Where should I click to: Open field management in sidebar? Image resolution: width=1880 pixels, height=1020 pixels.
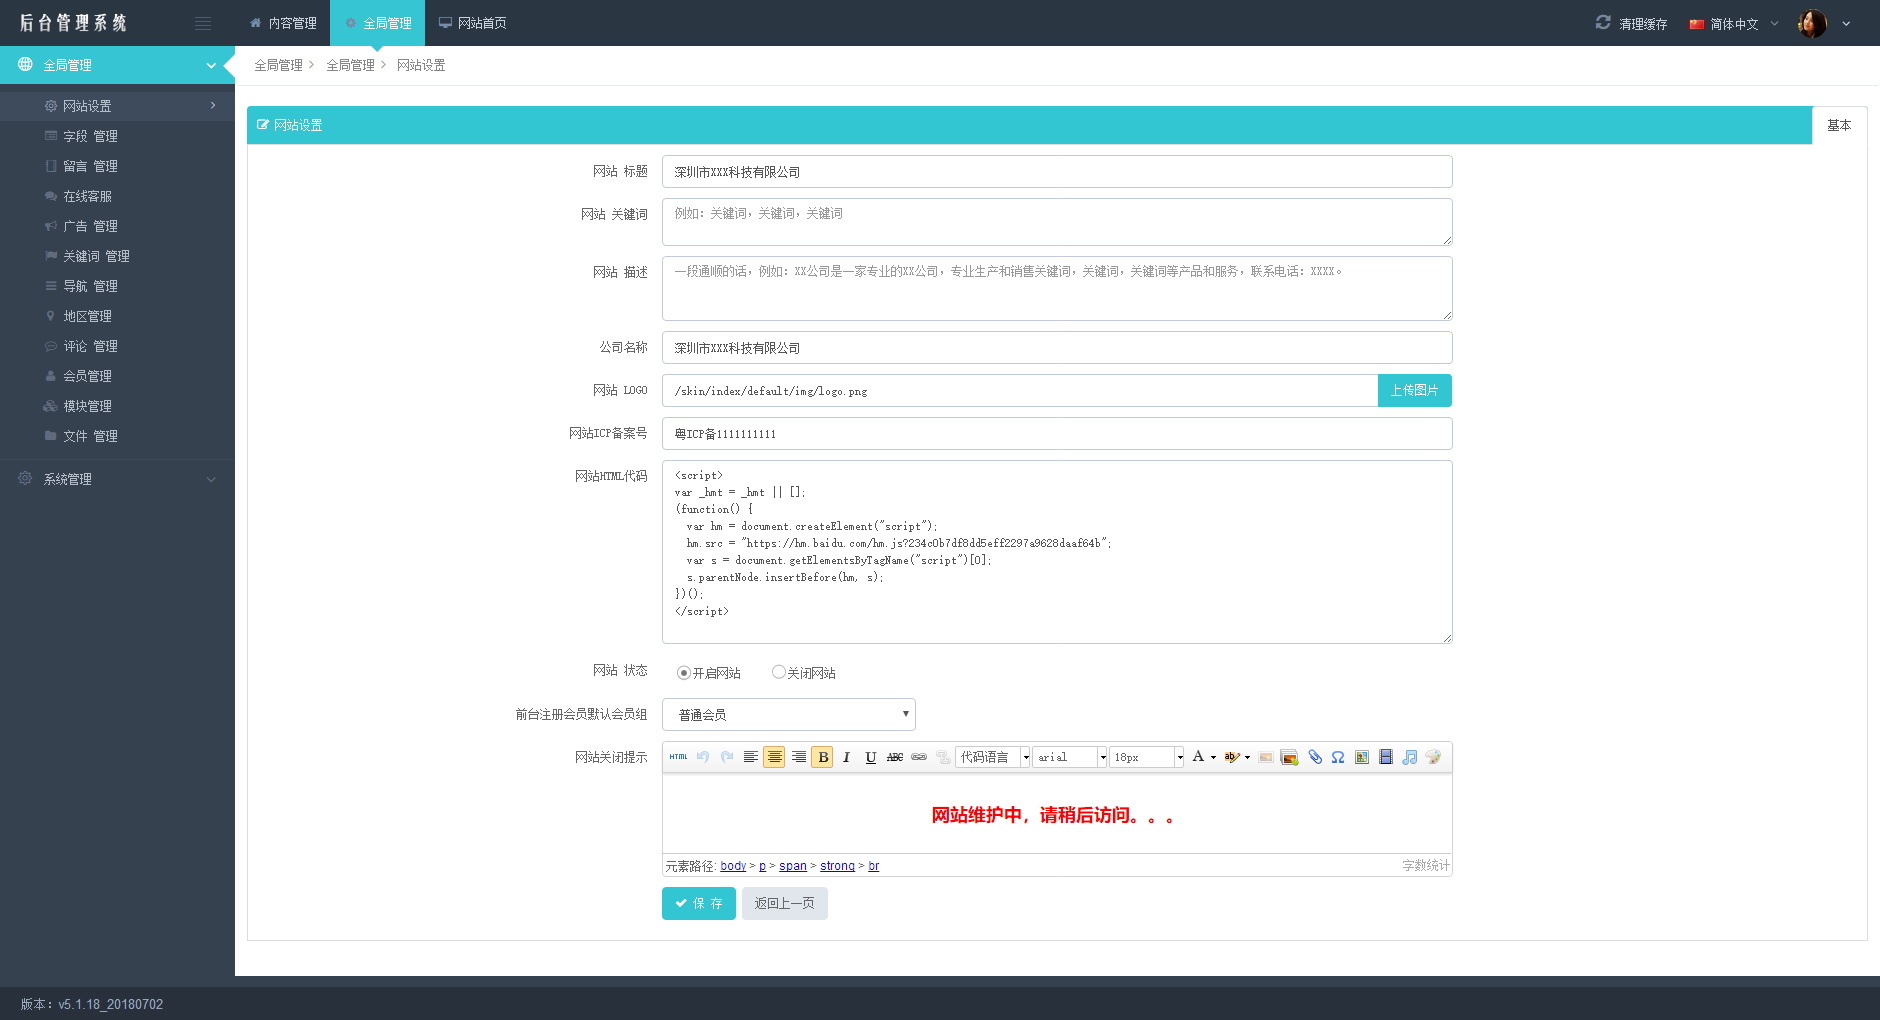point(117,136)
